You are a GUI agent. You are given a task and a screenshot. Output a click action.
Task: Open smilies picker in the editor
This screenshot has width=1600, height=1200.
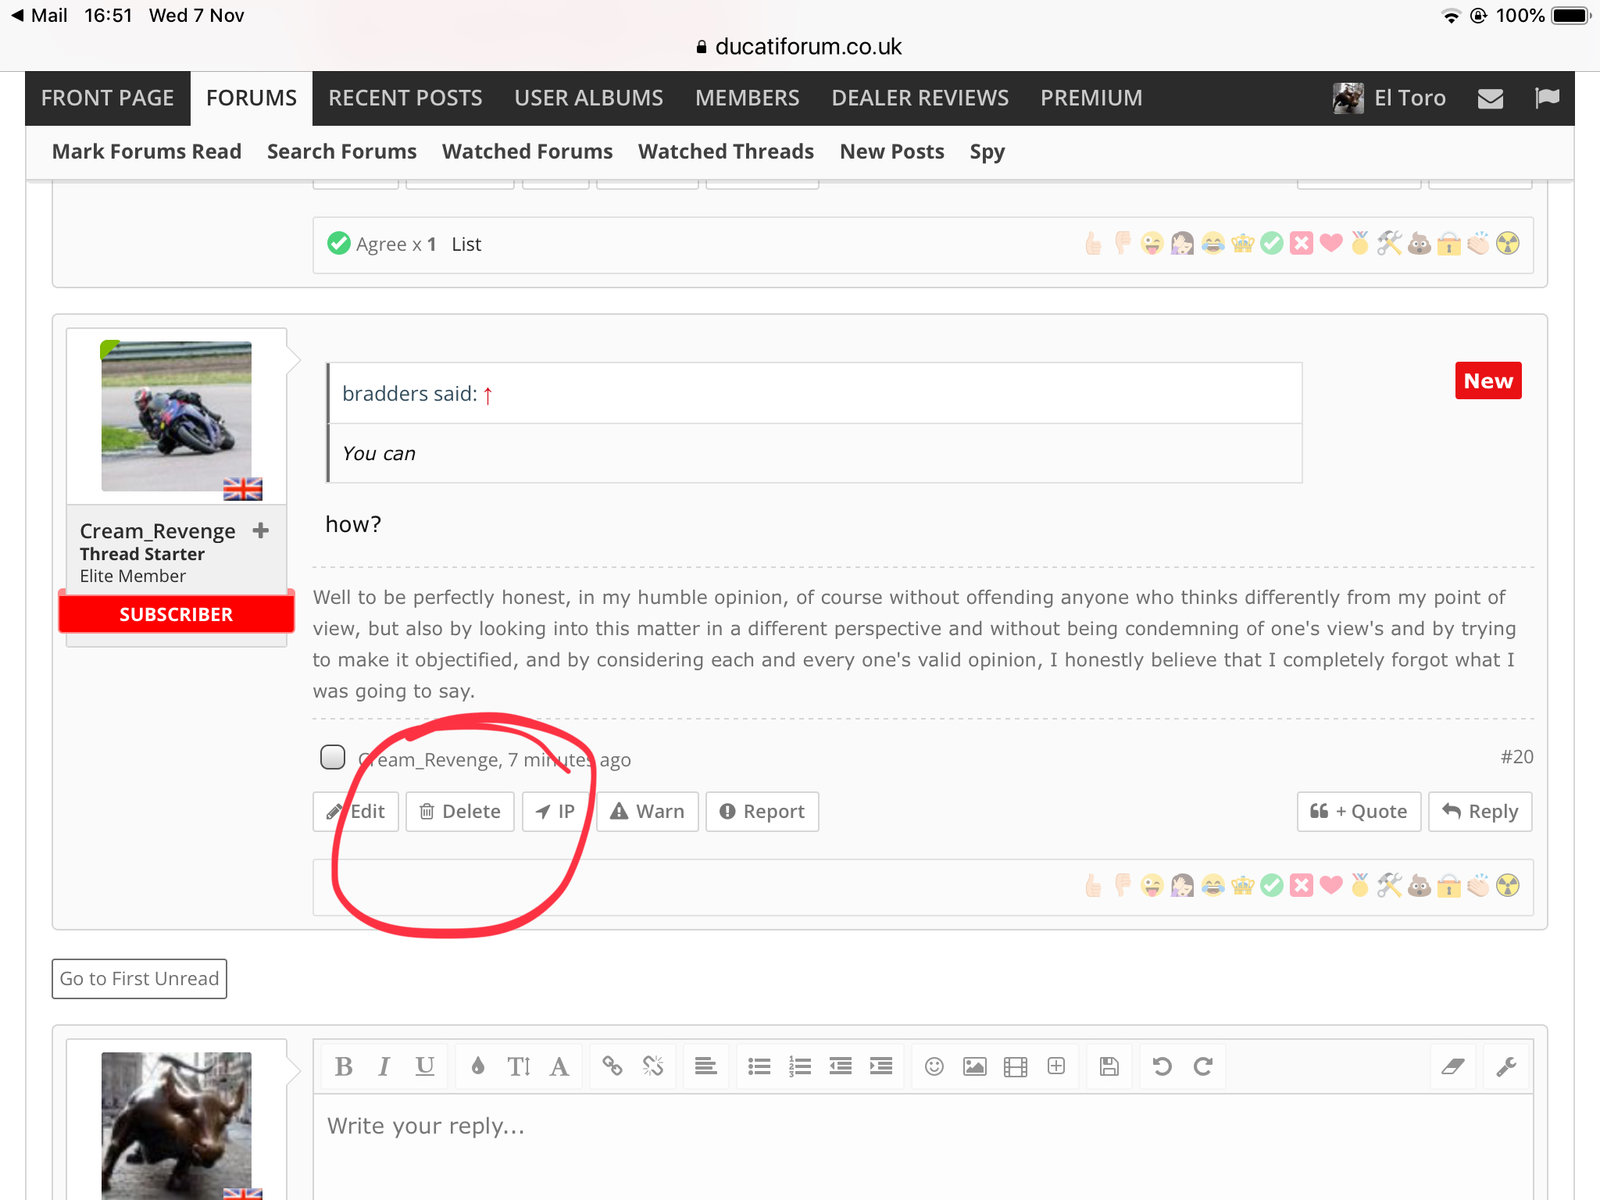[x=934, y=1066]
